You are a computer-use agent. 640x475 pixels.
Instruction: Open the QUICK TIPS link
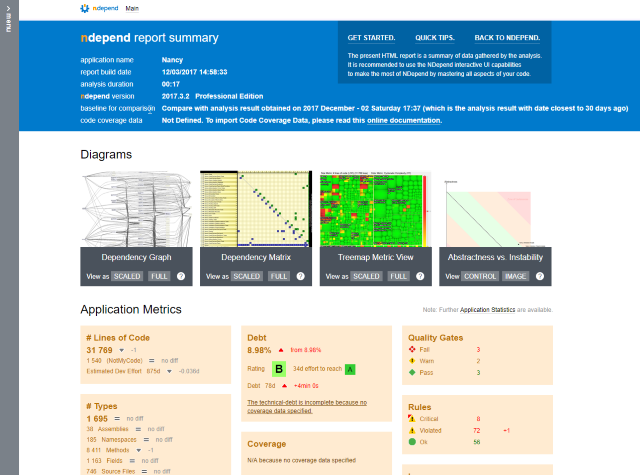coord(435,38)
